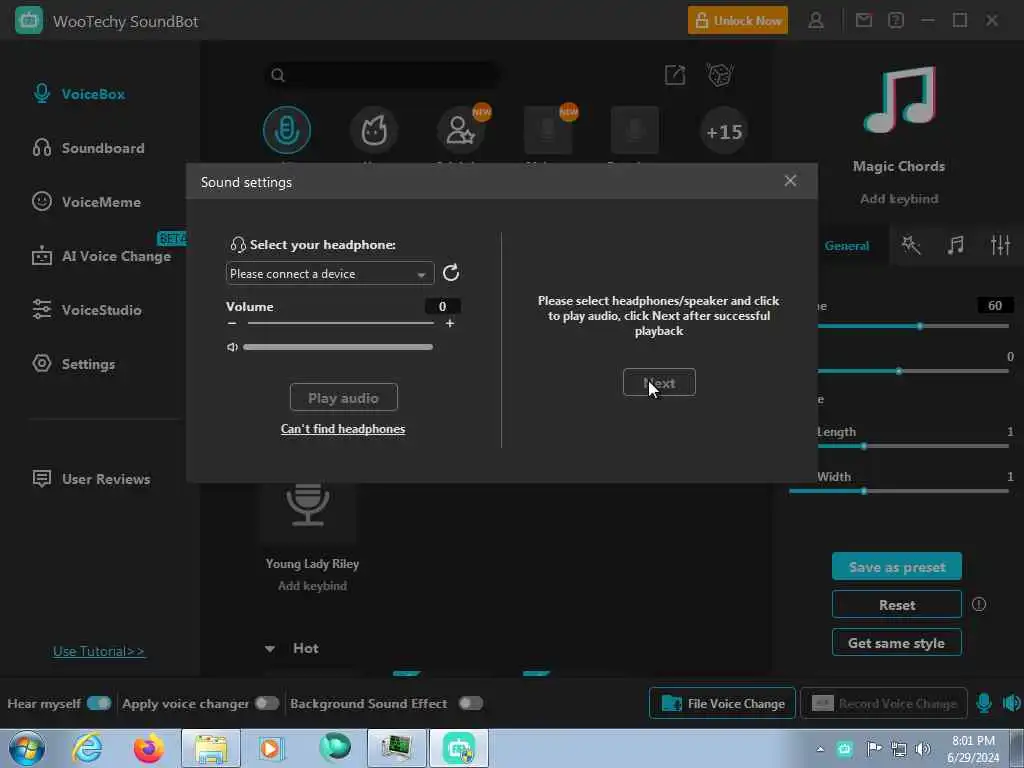Decrease volume with the minus button
The width and height of the screenshot is (1024, 768).
pos(232,323)
